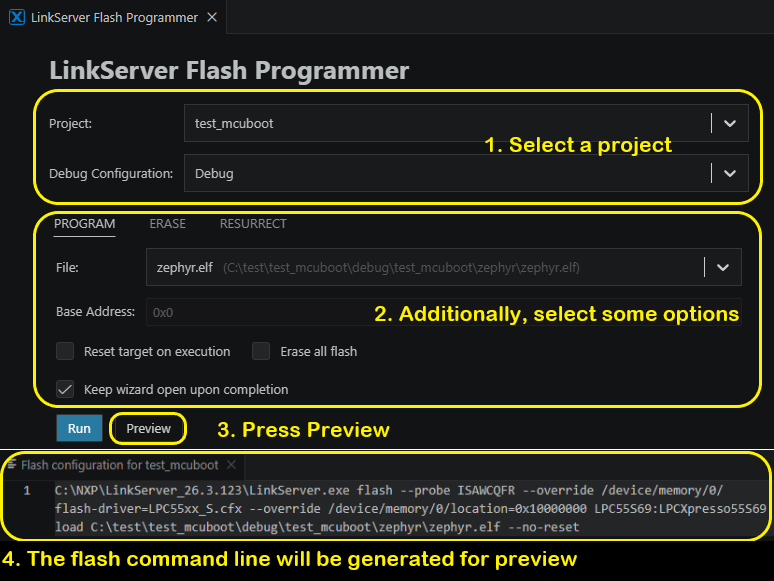Uncheck Keep wizard open upon completion

[65, 389]
